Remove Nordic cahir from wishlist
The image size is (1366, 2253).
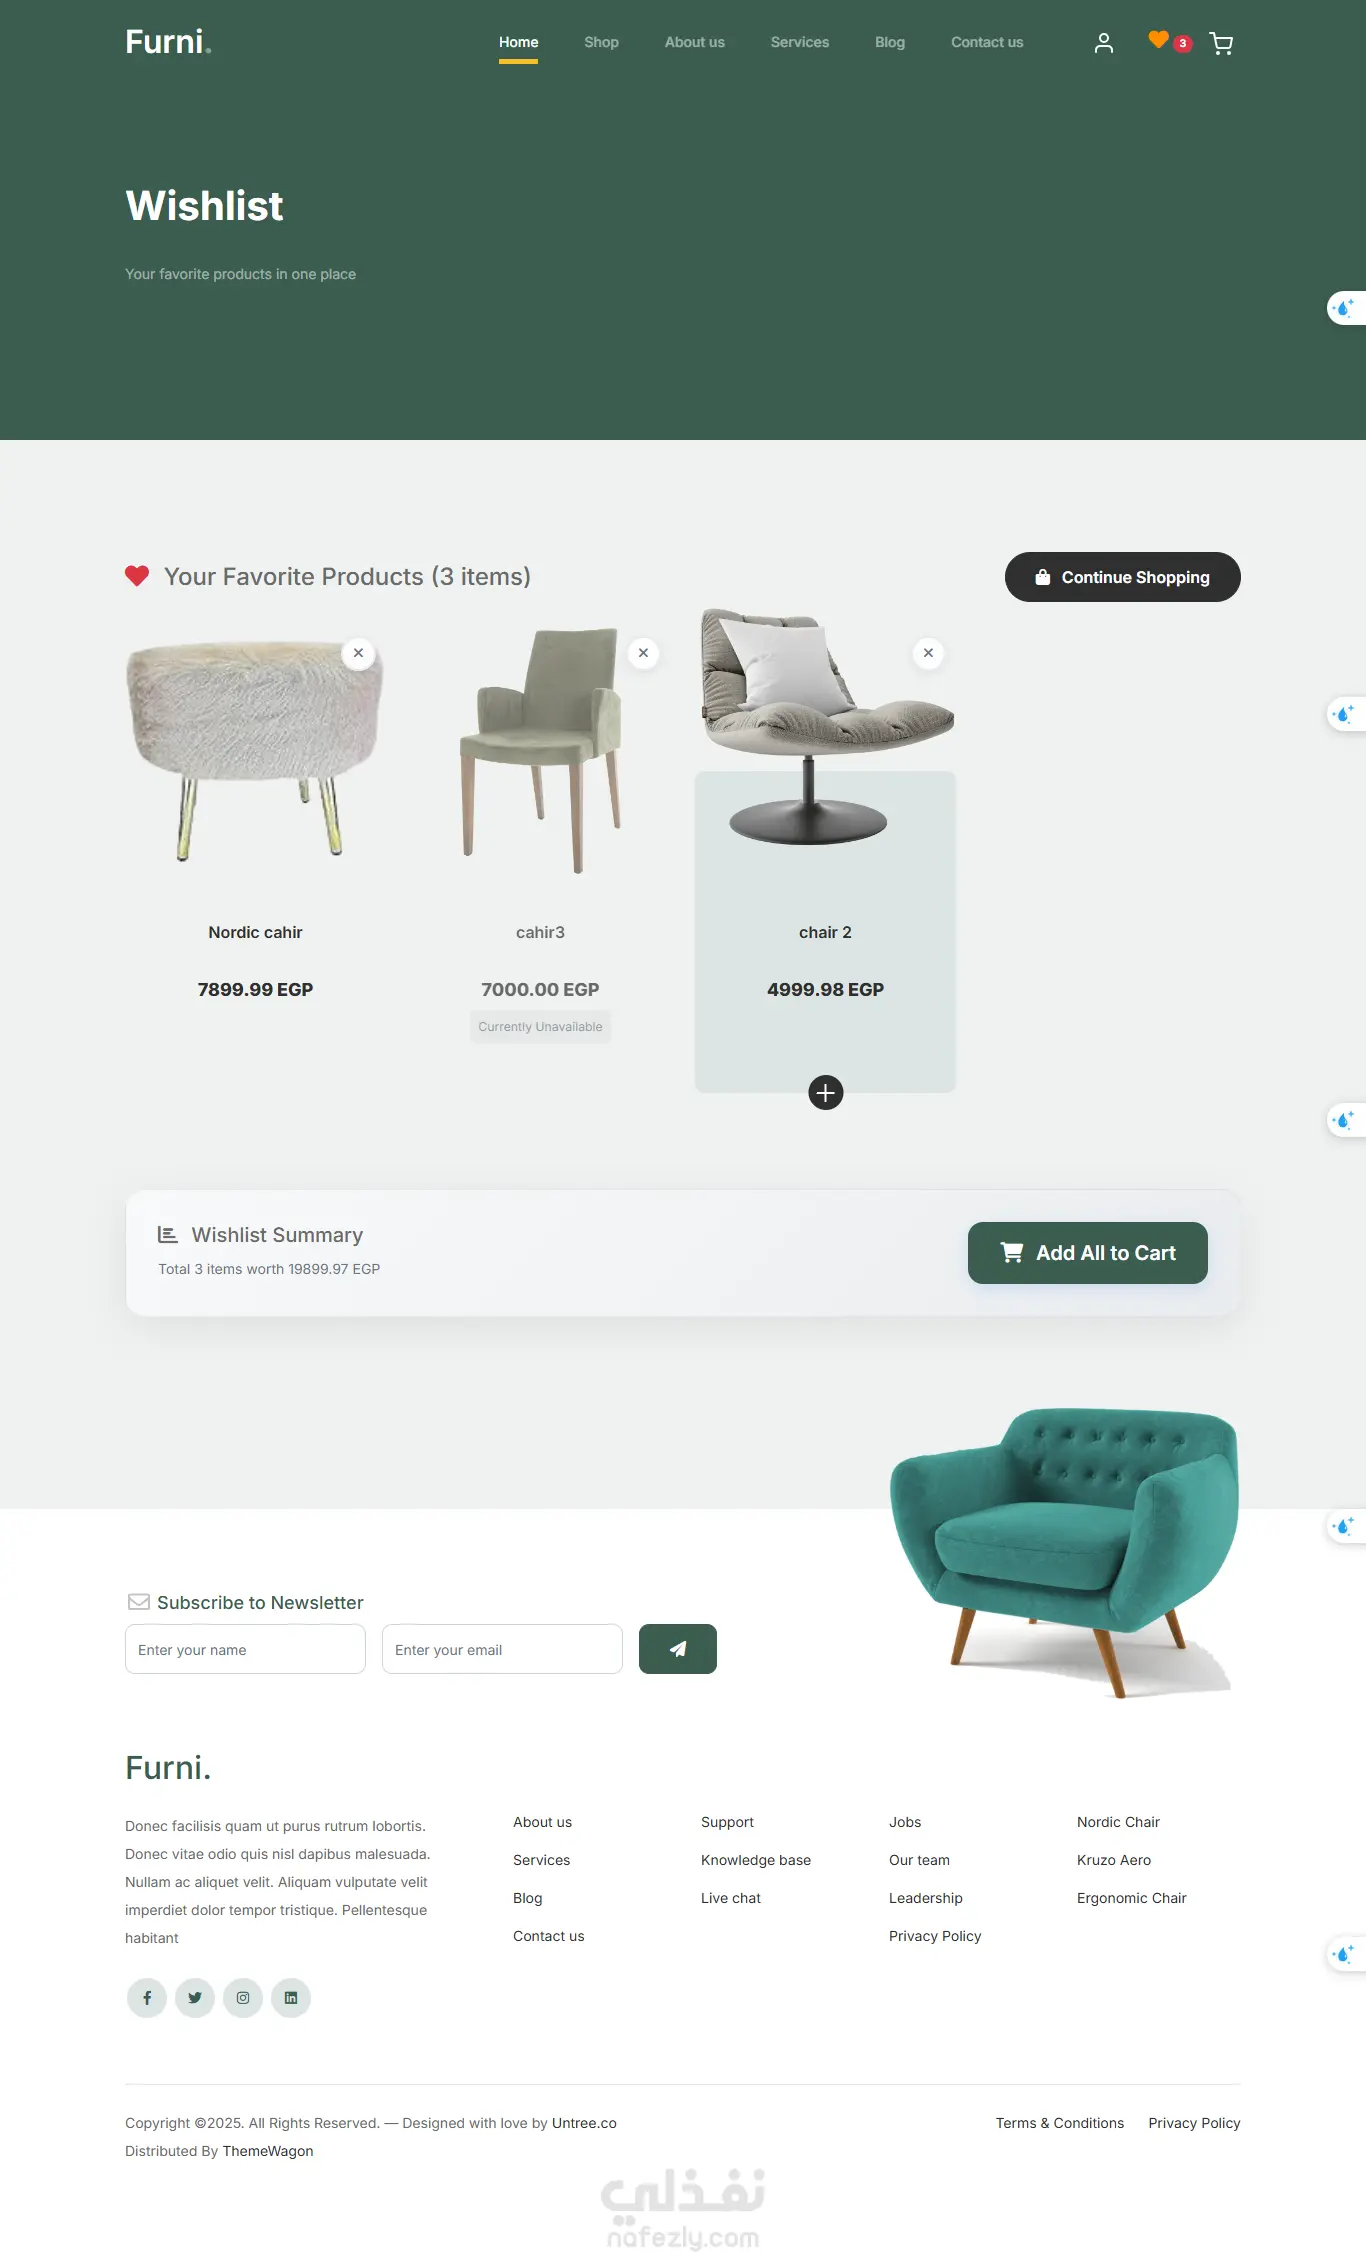coord(358,653)
